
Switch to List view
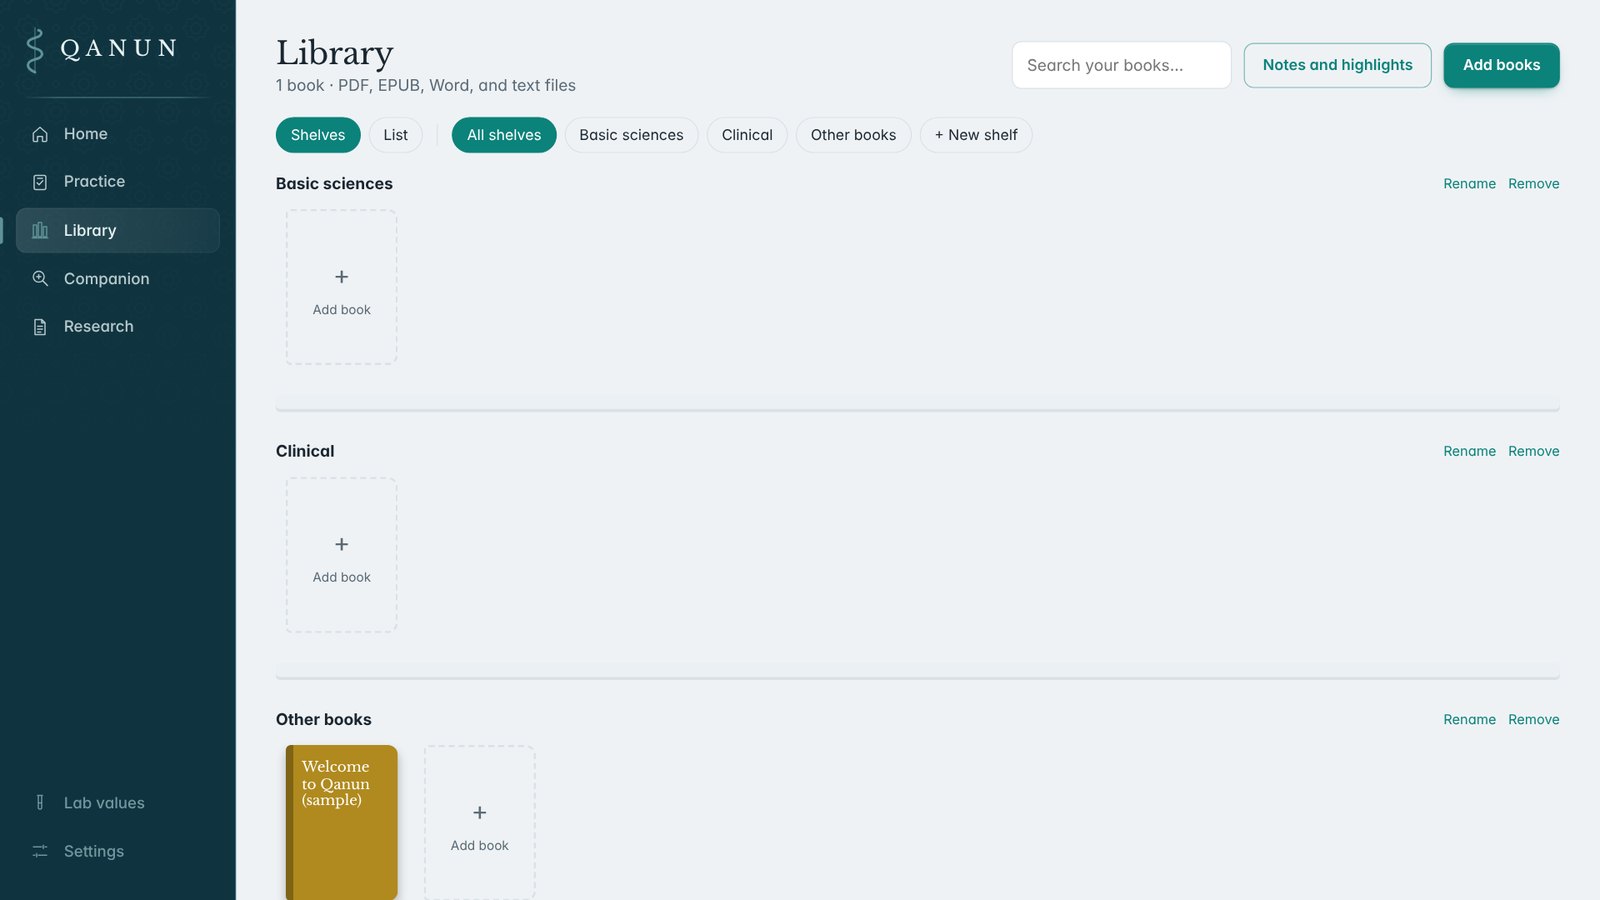396,135
